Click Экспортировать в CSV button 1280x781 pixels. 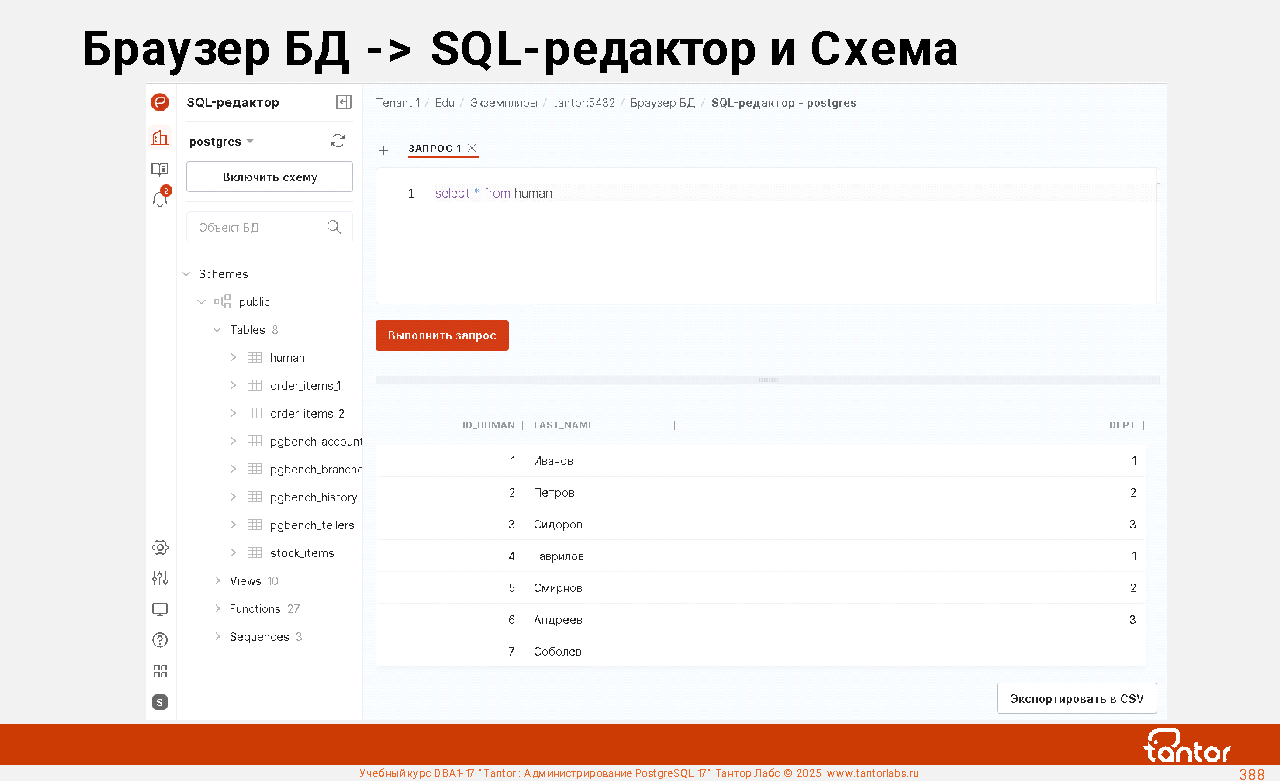pyautogui.click(x=1077, y=698)
